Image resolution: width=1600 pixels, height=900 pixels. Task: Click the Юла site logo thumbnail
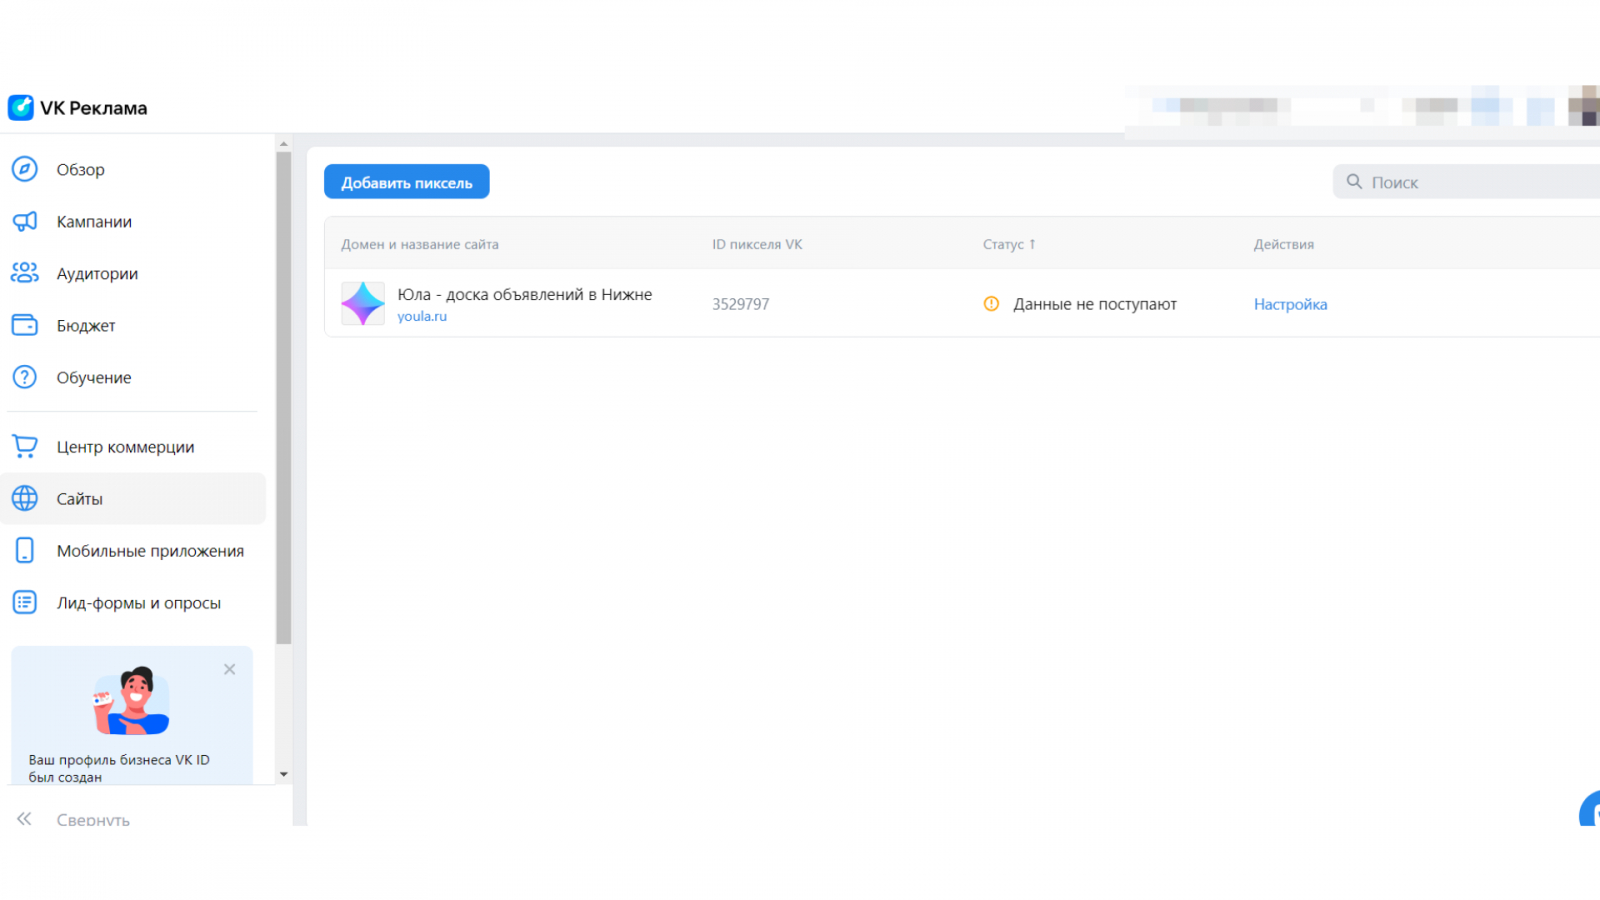[363, 303]
